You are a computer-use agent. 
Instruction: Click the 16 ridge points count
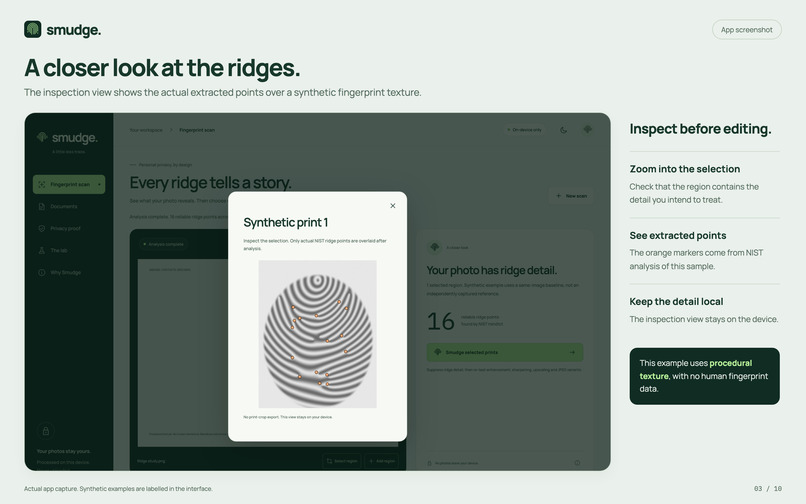pos(441,321)
